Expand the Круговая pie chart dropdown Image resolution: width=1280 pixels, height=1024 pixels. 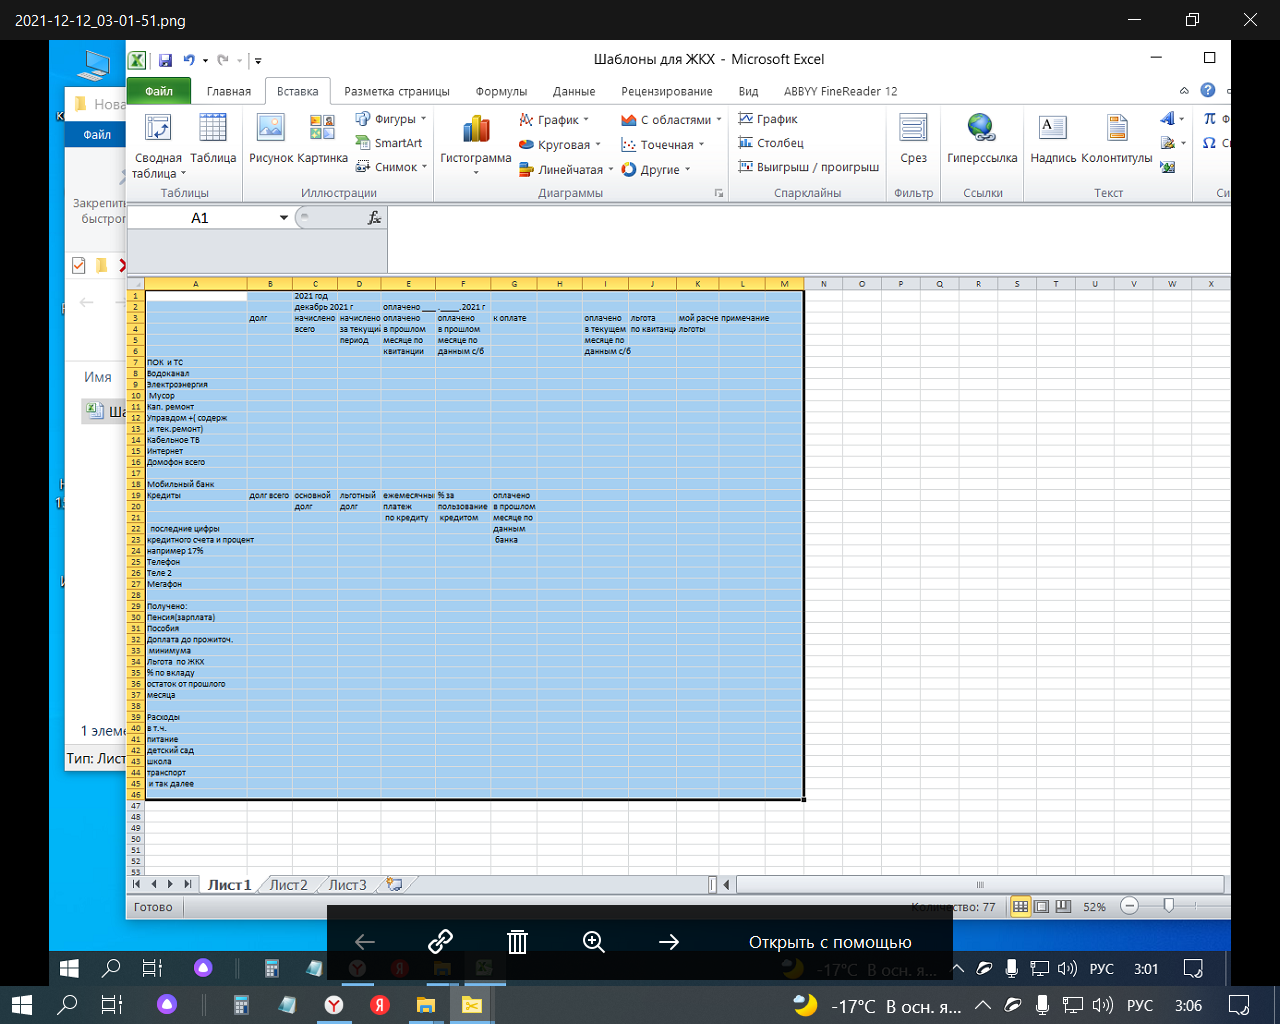560,145
